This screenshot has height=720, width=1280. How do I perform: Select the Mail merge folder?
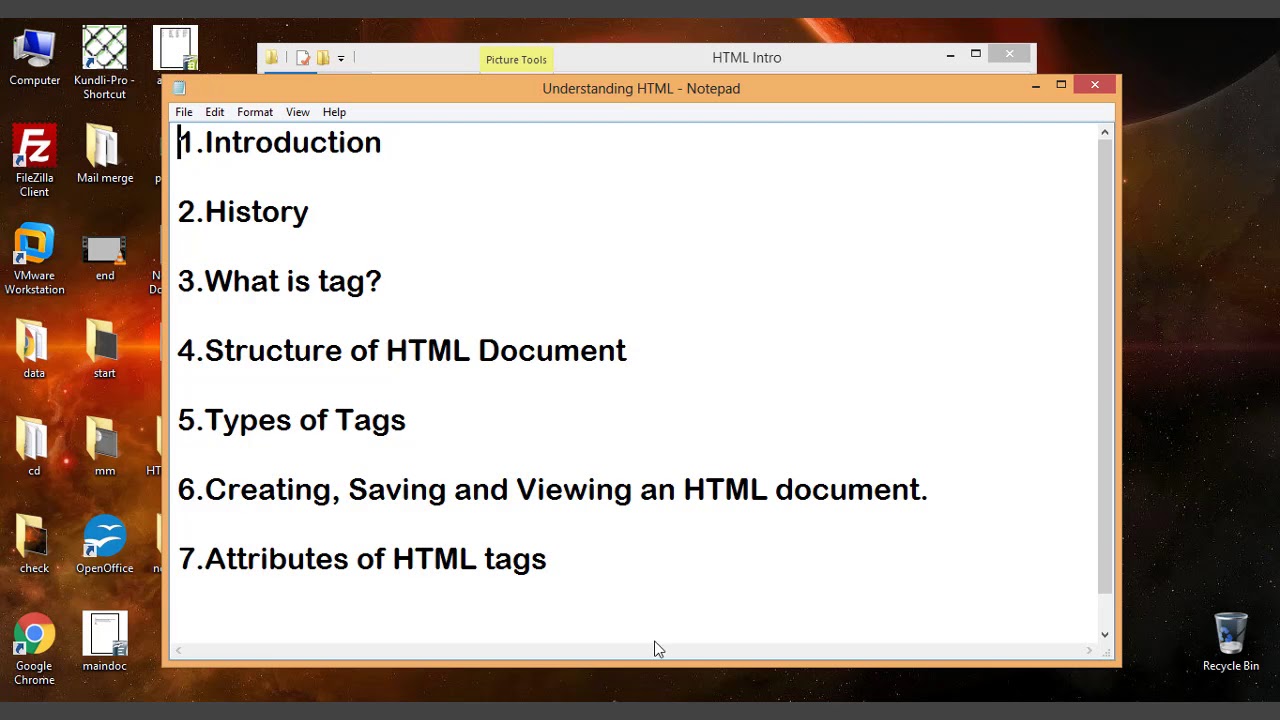coord(104,150)
